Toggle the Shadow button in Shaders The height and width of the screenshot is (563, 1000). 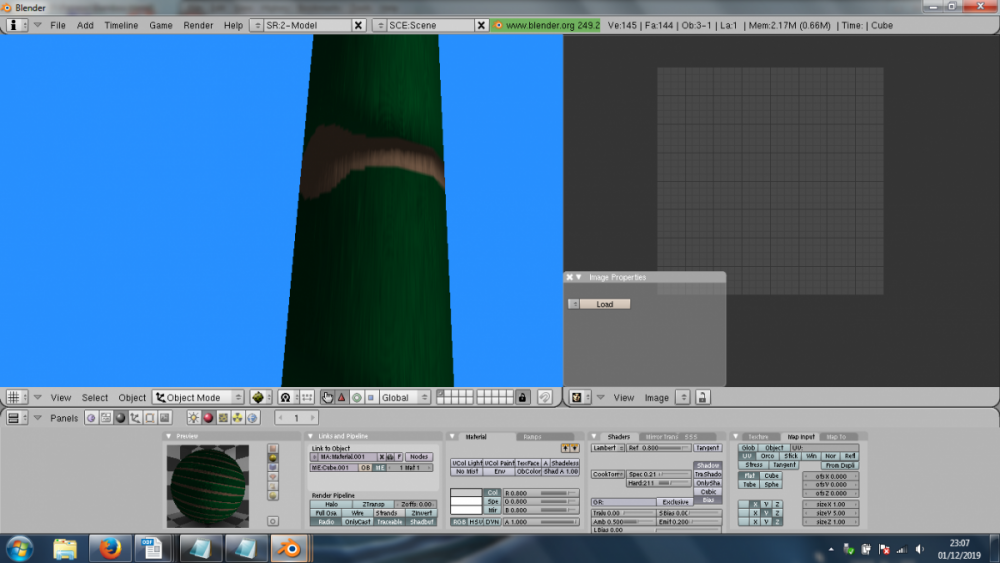point(708,466)
